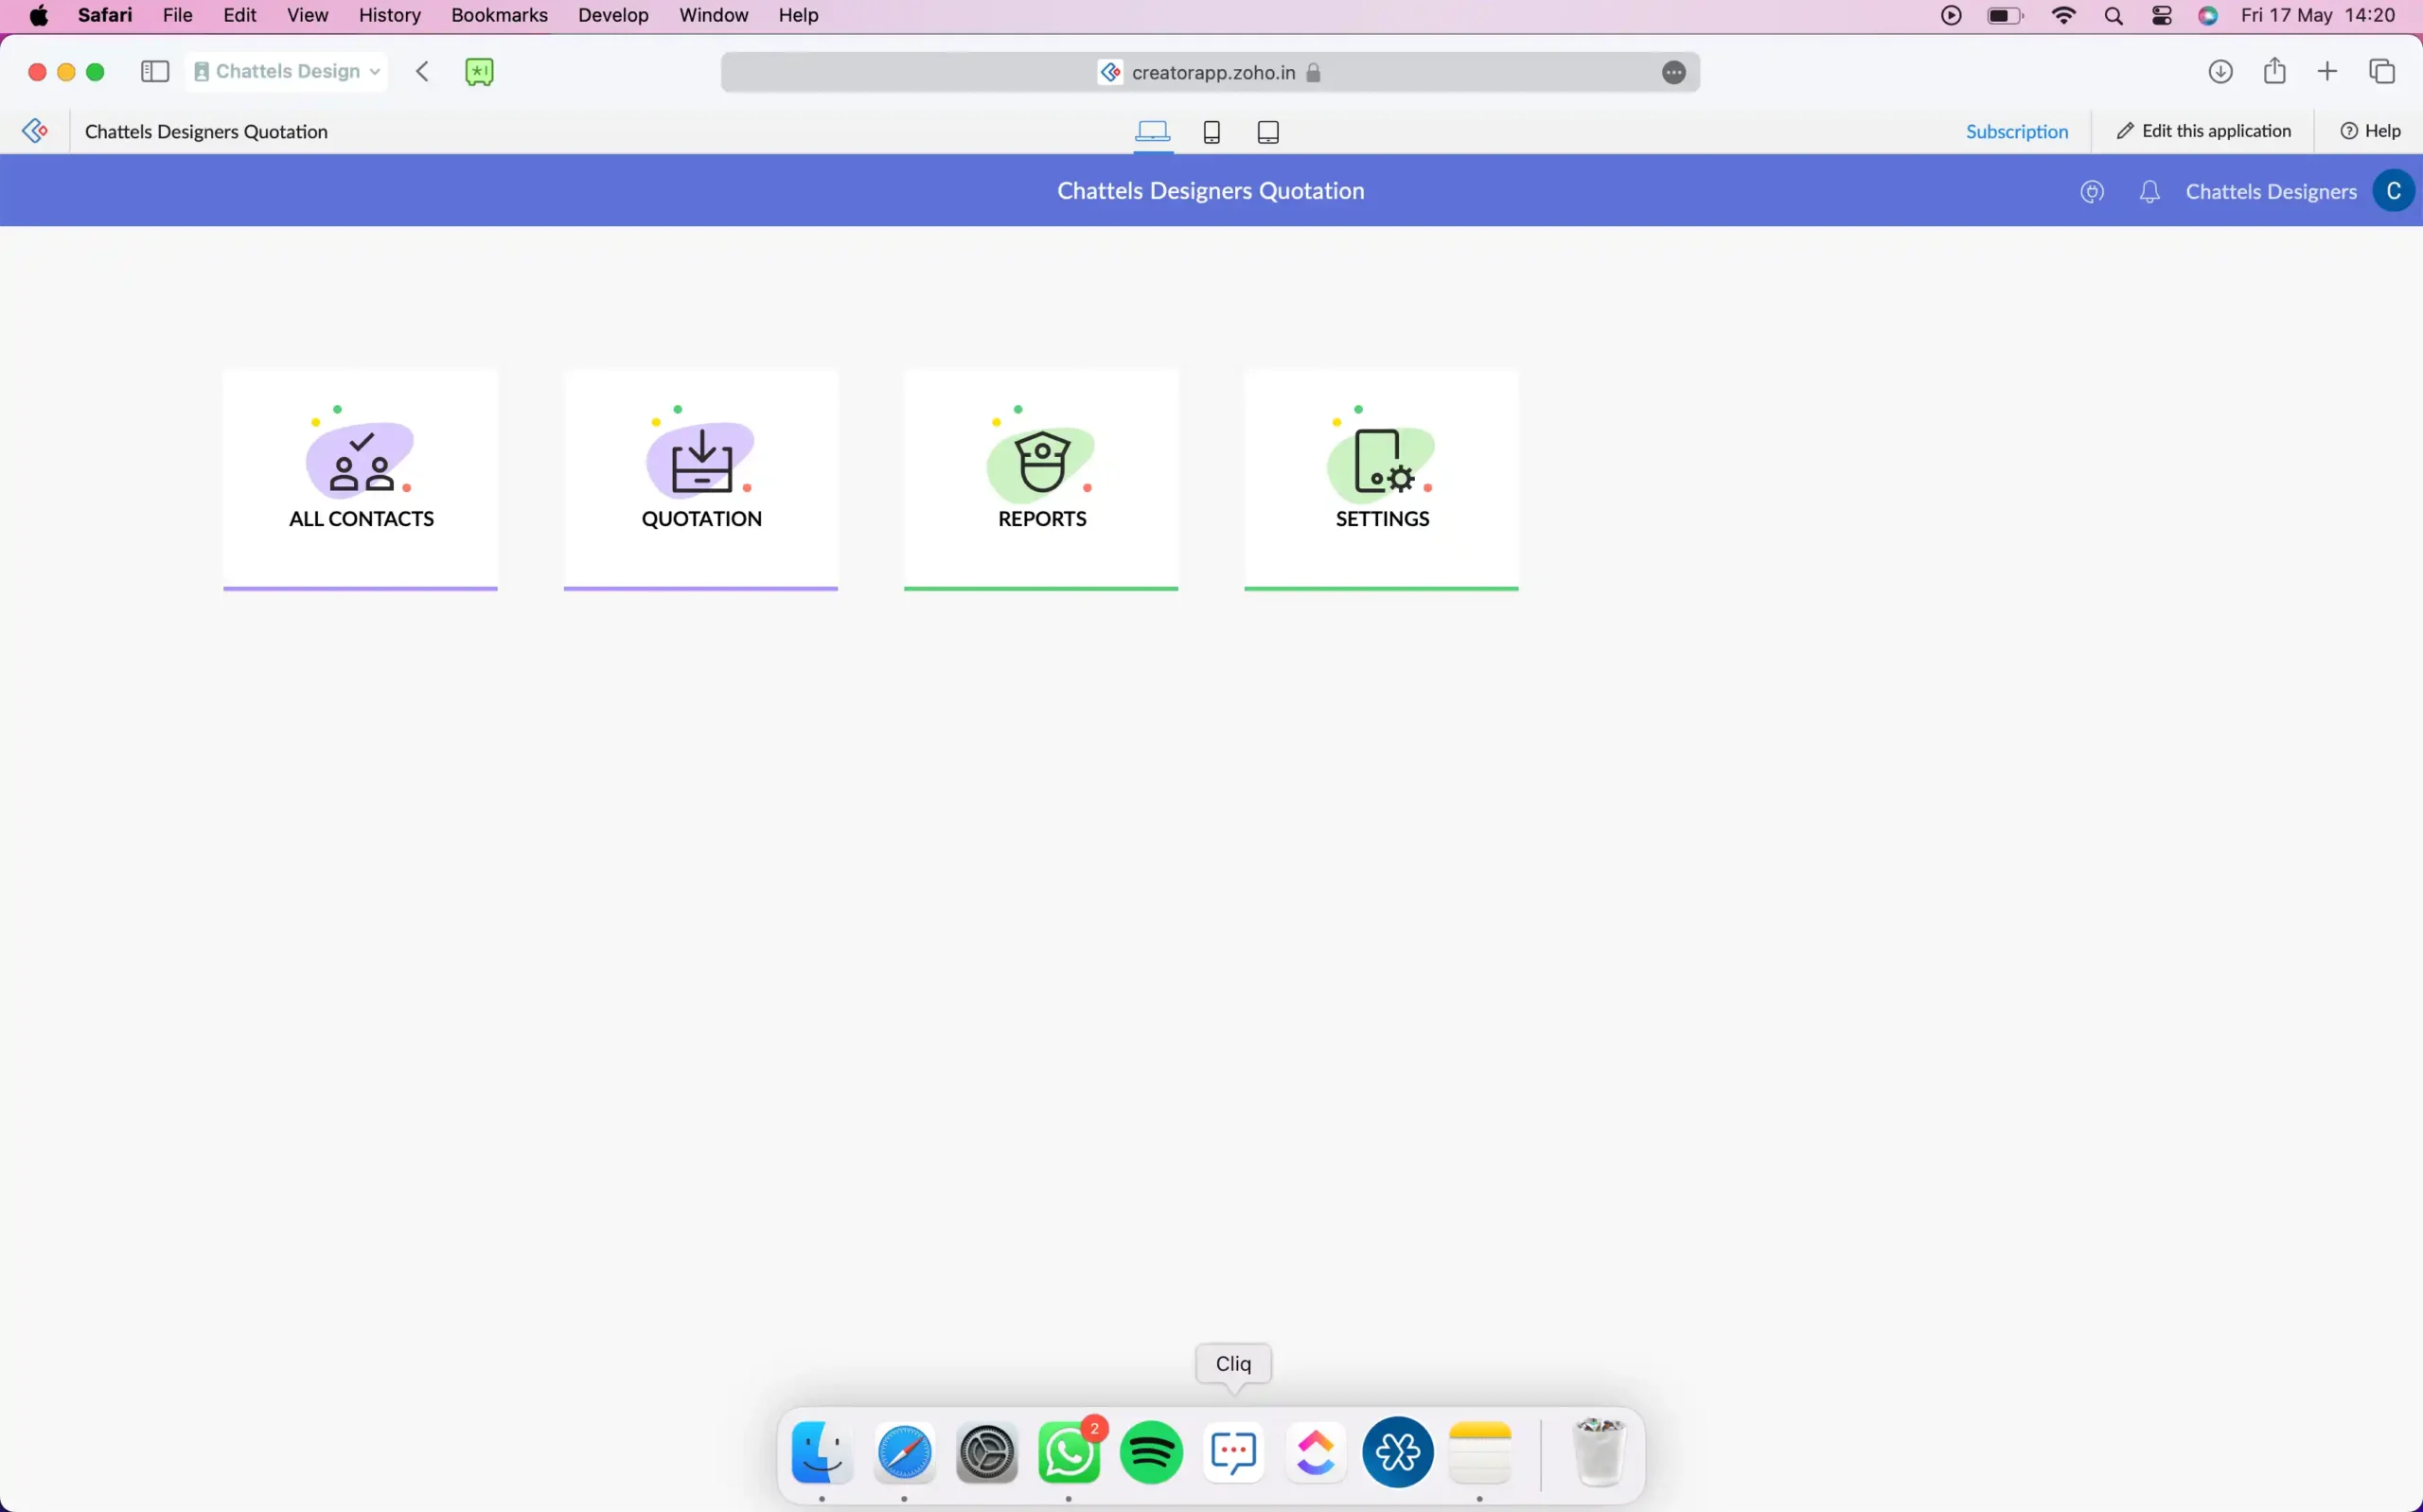Screen dimensions: 2423x1512
Task: Switch to tablet preview mode
Action: coord(1268,132)
